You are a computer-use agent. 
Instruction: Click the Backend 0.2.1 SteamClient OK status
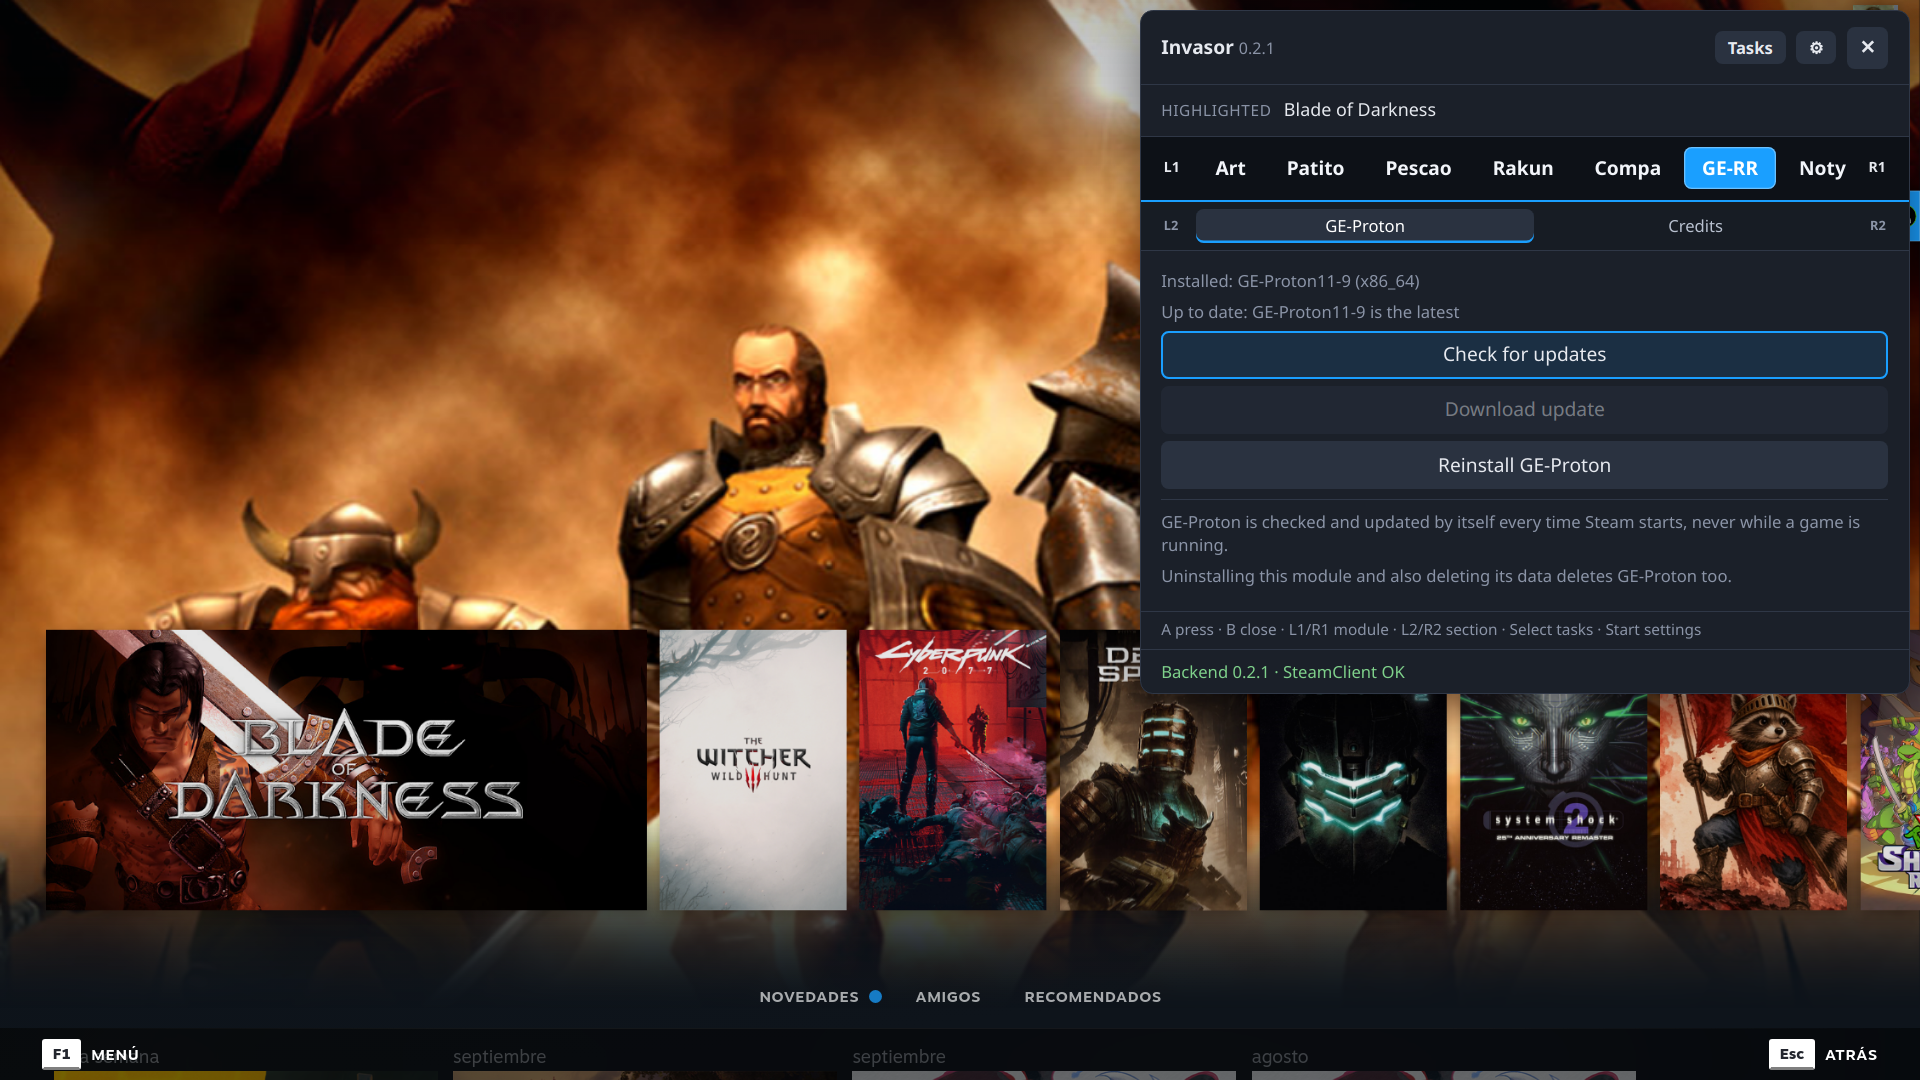point(1283,672)
